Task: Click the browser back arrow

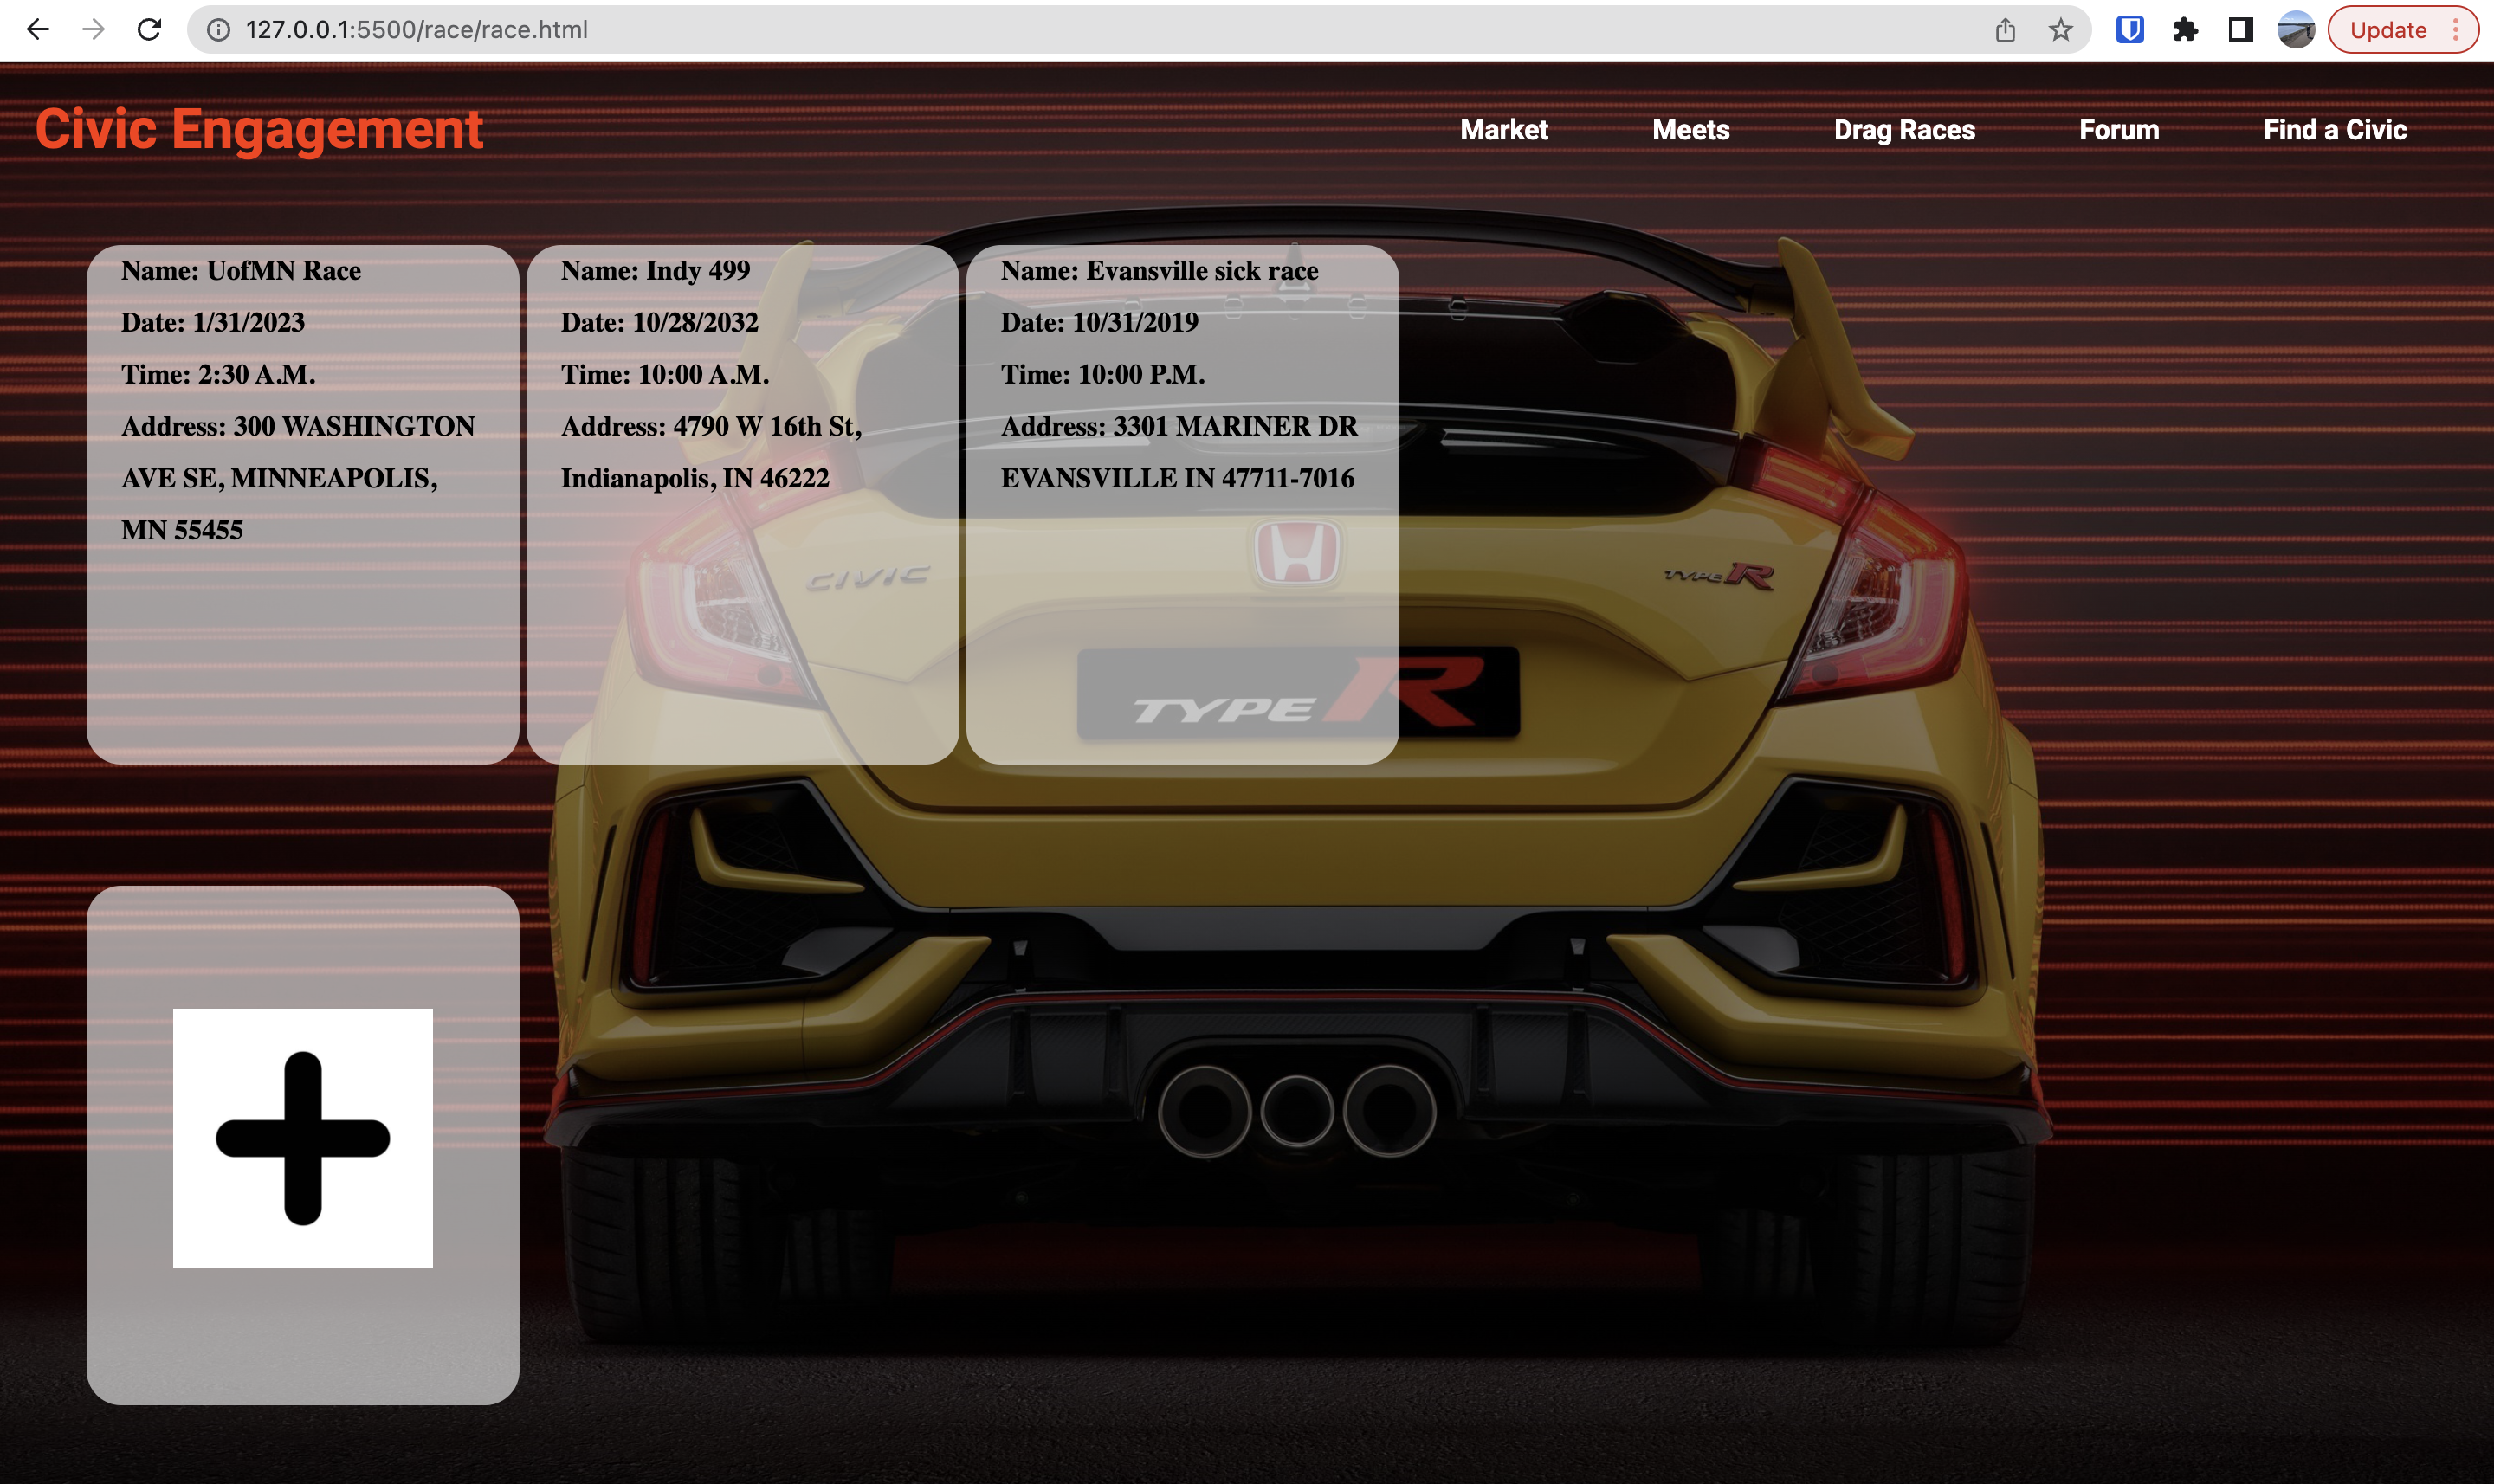Action: pyautogui.click(x=38, y=30)
